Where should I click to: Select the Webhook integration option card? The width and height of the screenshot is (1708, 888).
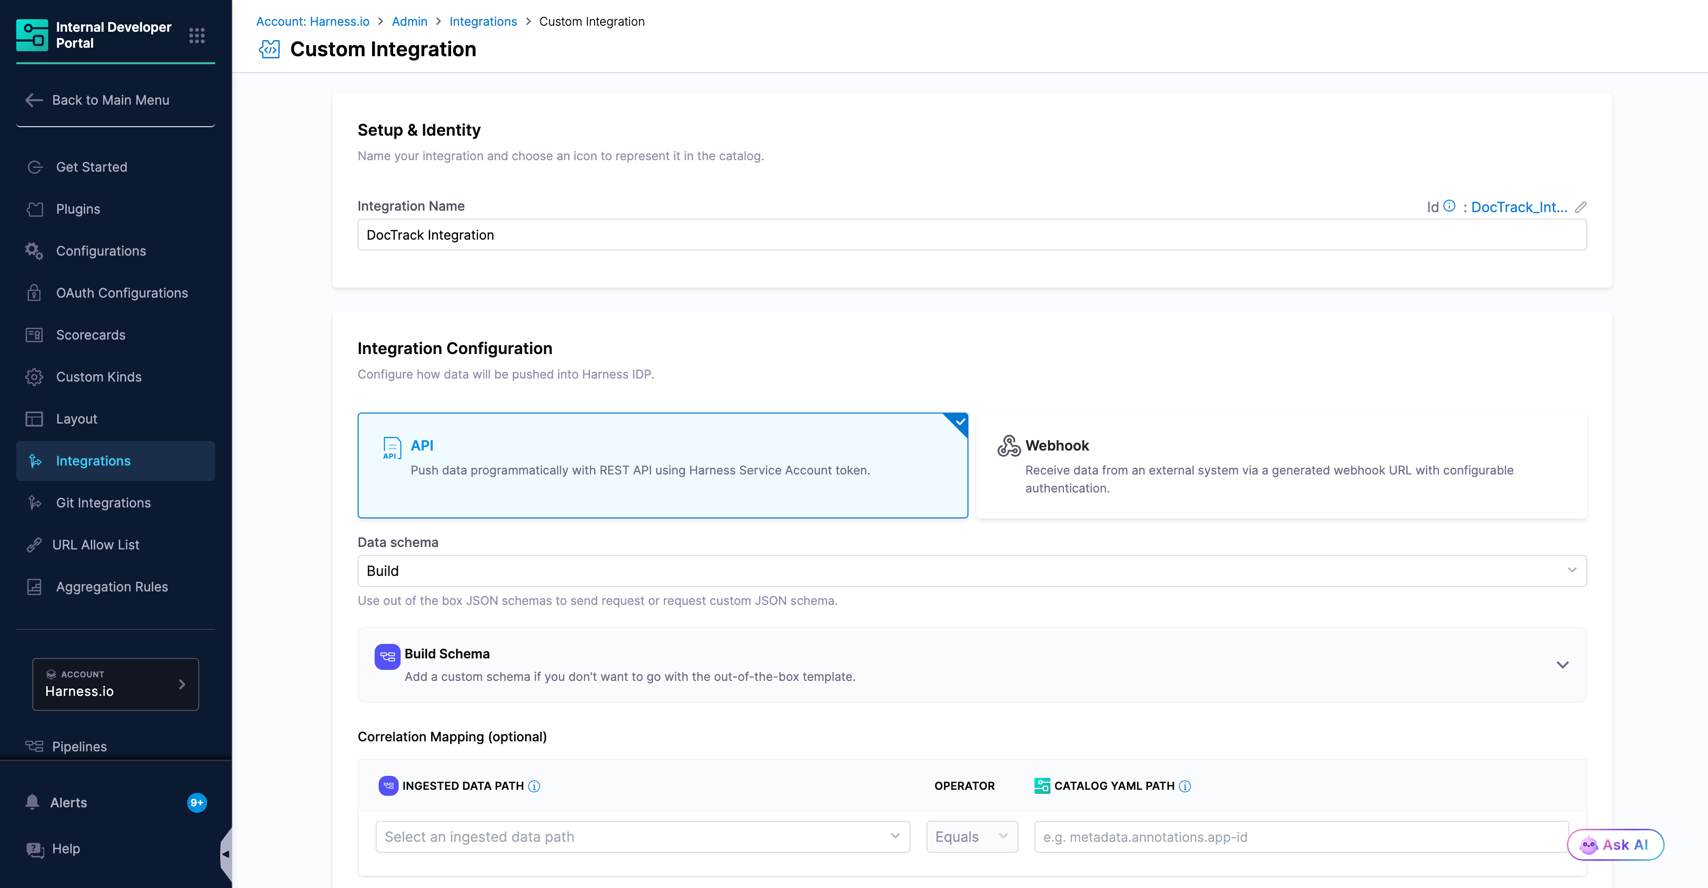1281,466
